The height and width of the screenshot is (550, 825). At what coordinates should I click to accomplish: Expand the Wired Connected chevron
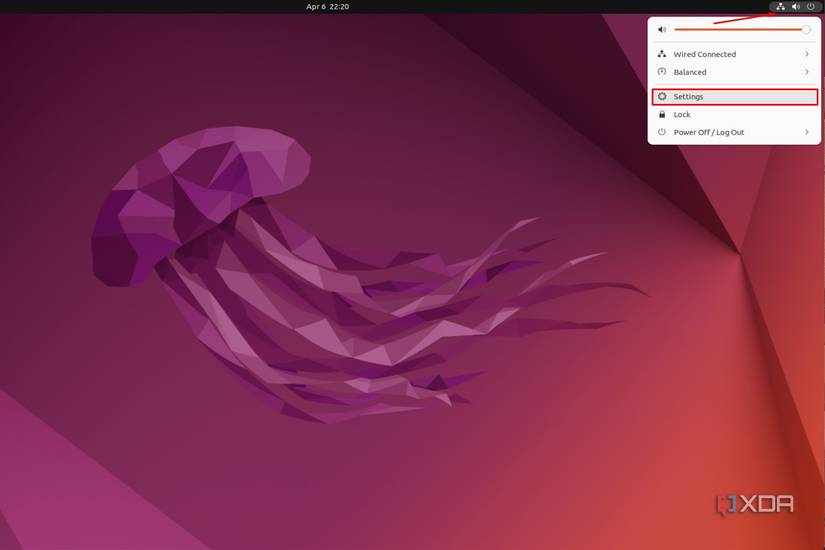[807, 54]
